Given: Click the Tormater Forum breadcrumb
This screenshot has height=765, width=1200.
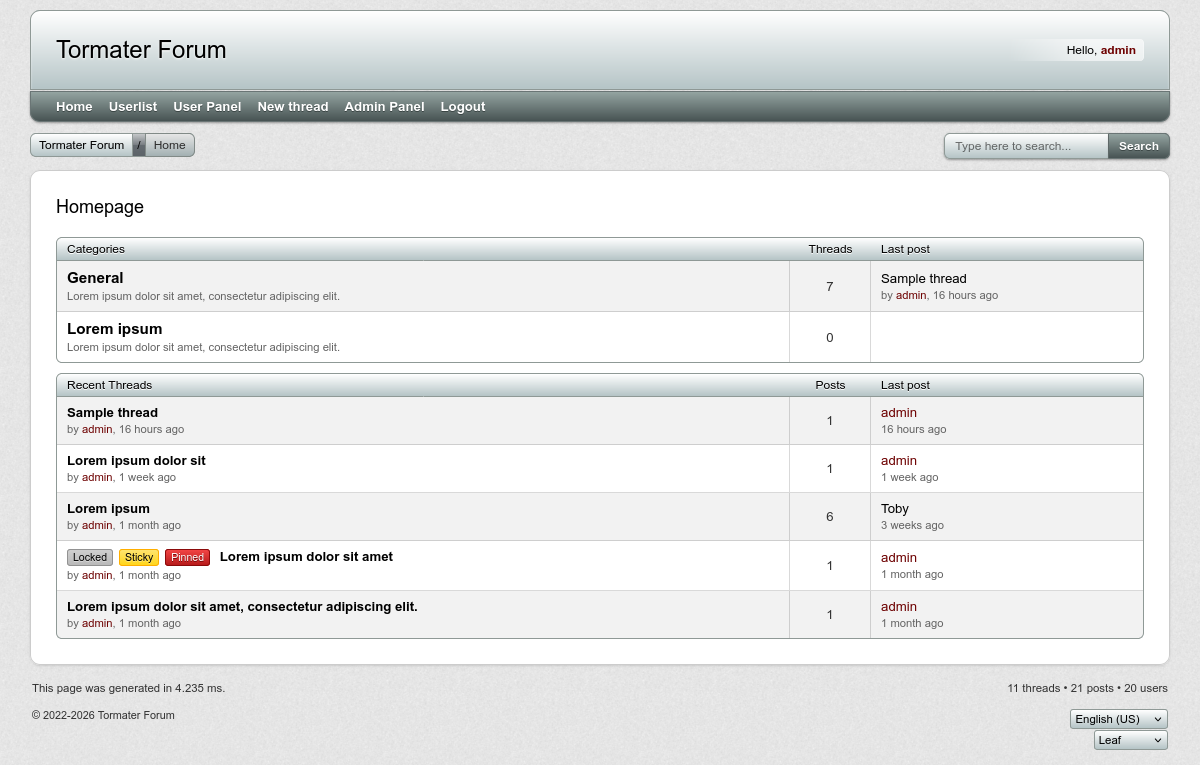Looking at the screenshot, I should click(82, 145).
